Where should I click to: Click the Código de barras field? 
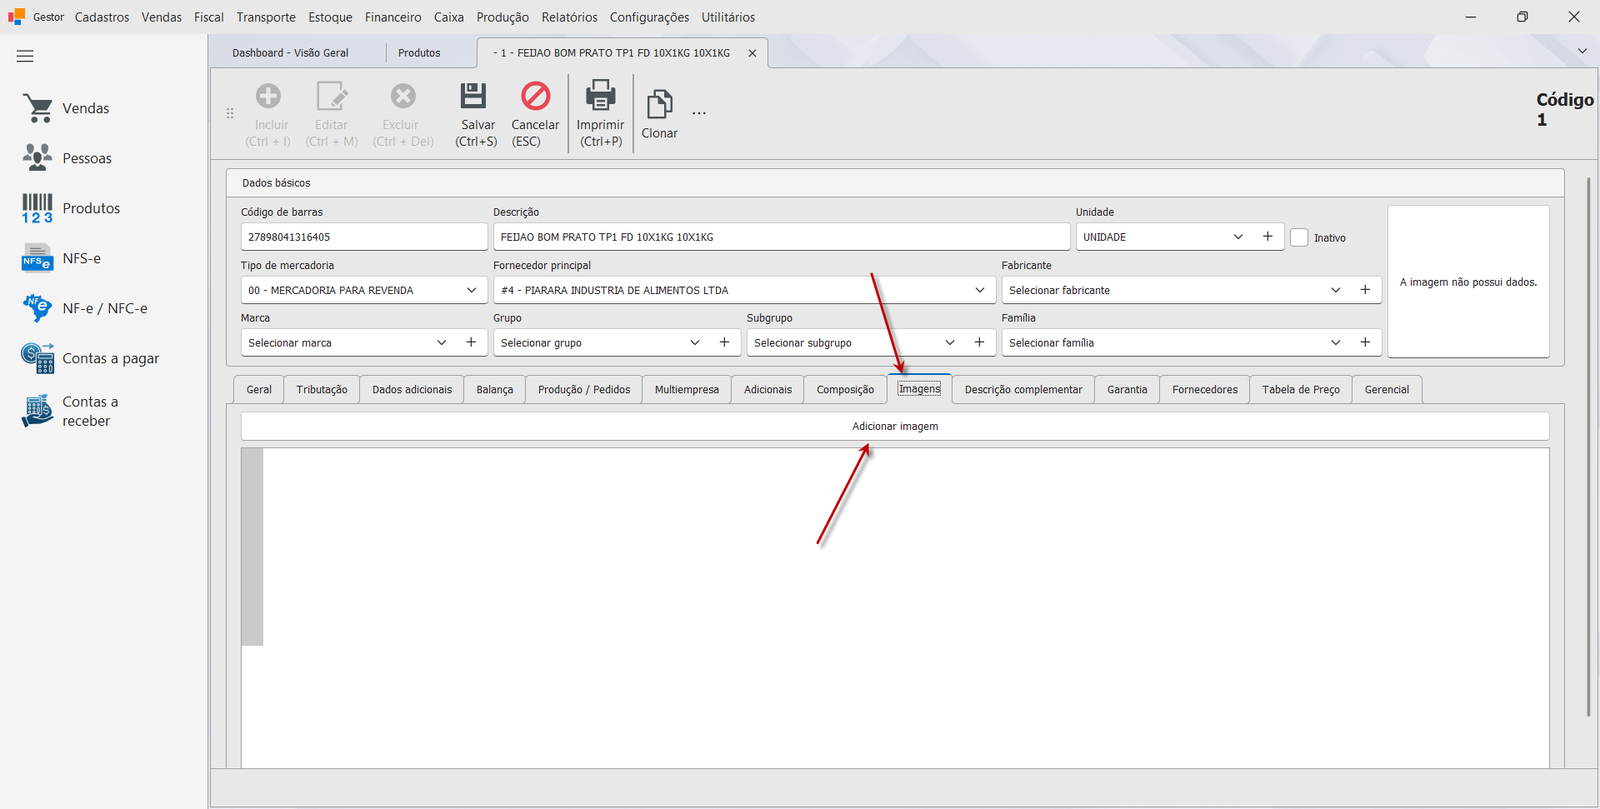point(364,237)
